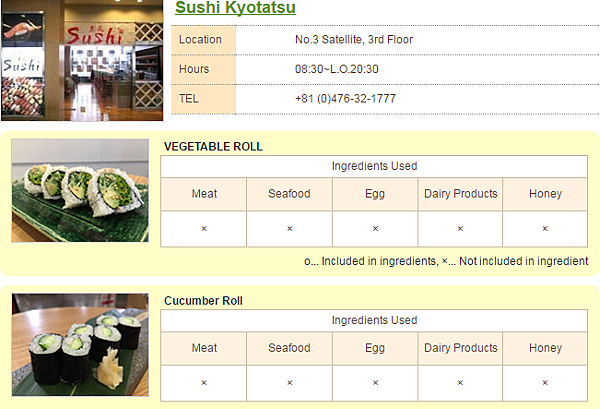The image size is (600, 409).
Task: Click the Hours label cell
Action: [204, 69]
